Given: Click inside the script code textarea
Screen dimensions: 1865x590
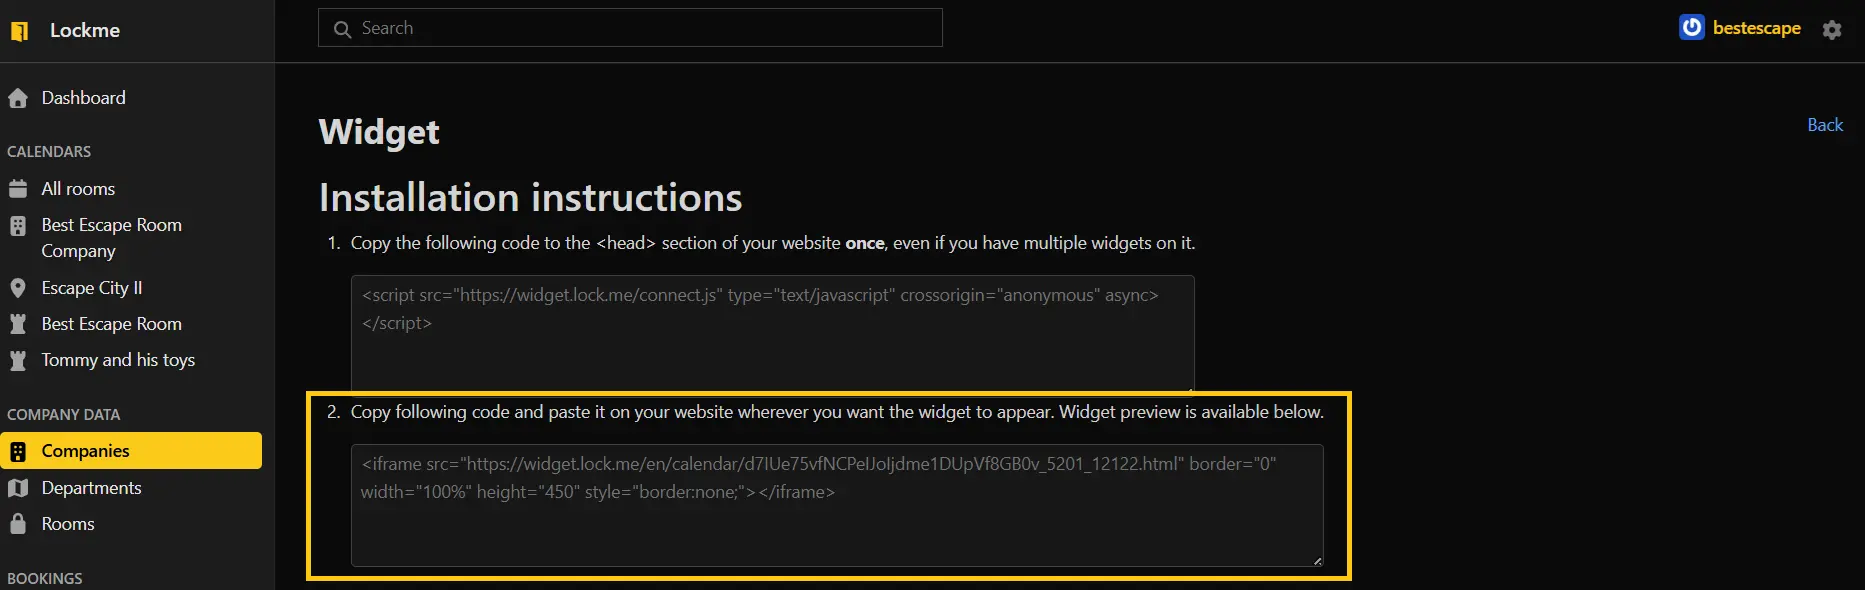Looking at the screenshot, I should 771,340.
